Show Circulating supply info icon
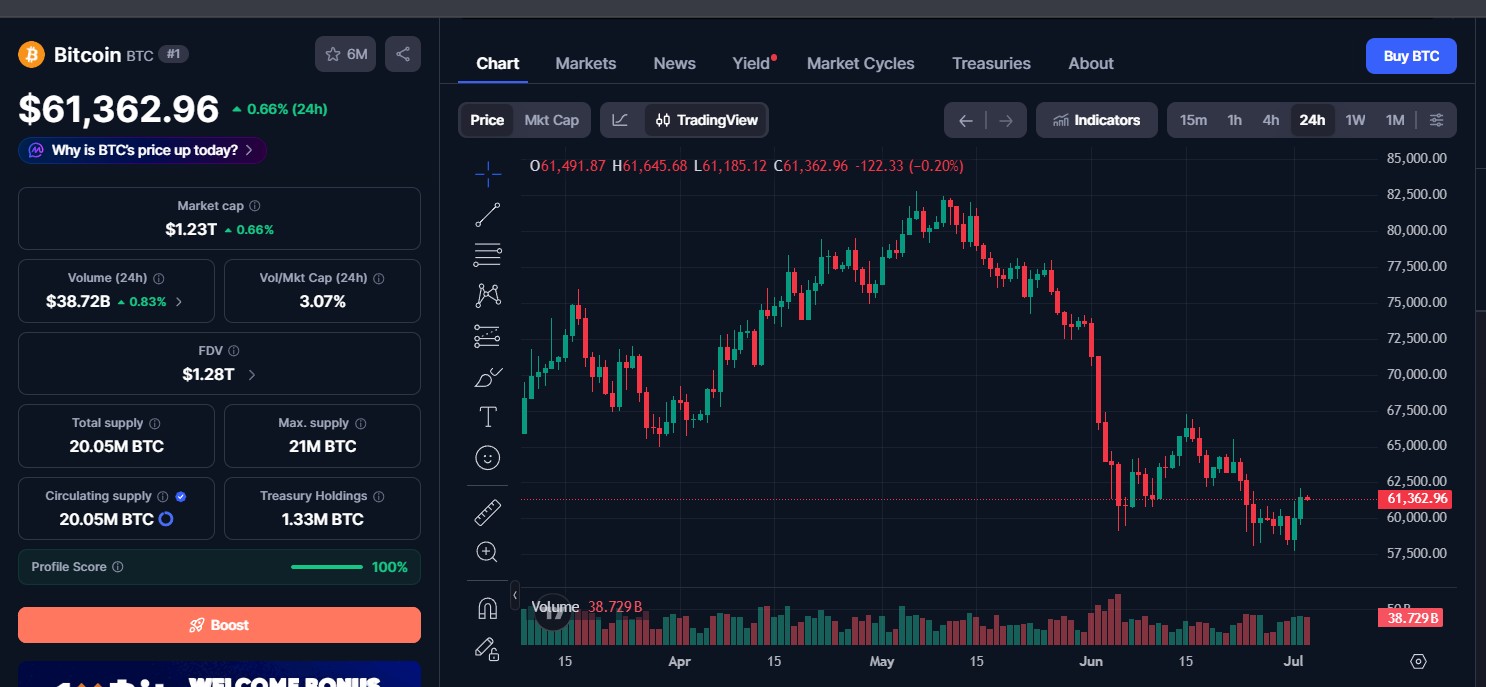Screen dimensions: 1486x687 coord(163,496)
